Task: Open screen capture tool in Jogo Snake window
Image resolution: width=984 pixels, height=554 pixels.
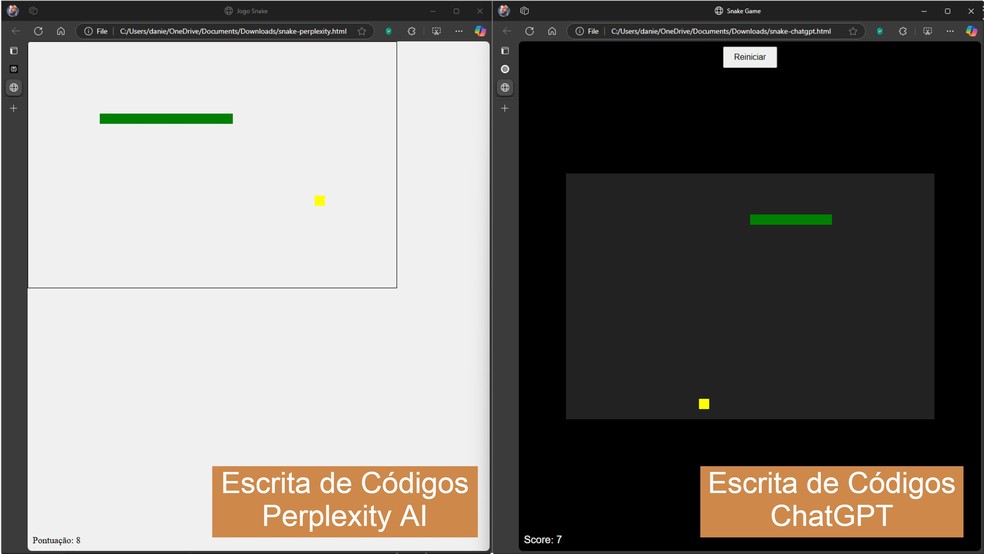Action: [436, 31]
